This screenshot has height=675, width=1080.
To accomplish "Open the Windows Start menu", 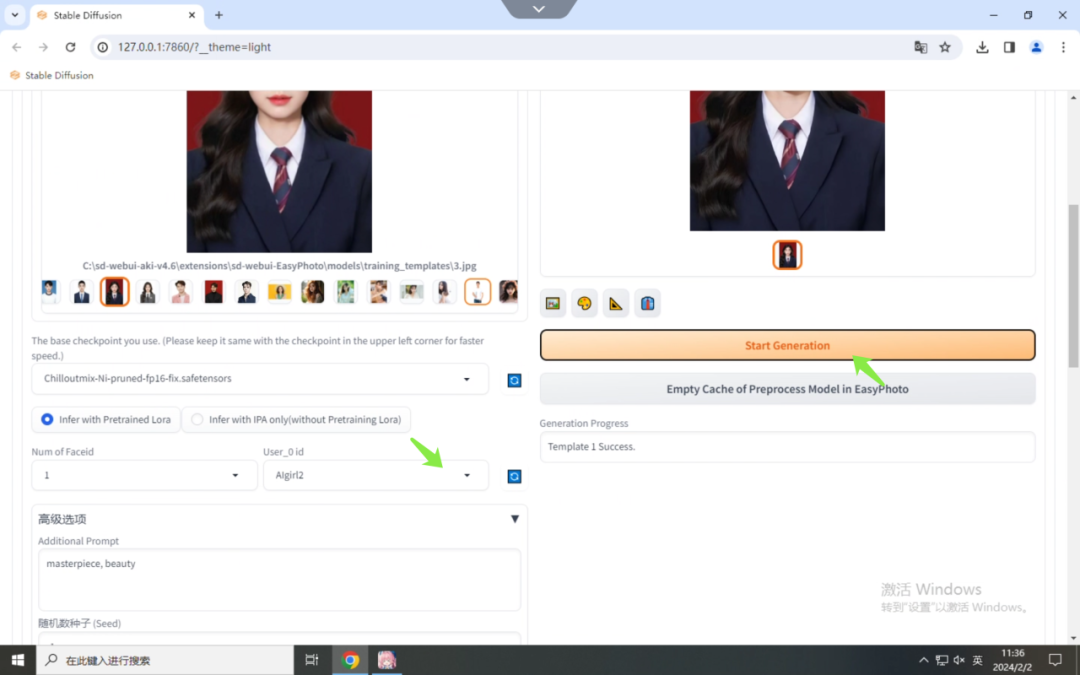I will (18, 660).
